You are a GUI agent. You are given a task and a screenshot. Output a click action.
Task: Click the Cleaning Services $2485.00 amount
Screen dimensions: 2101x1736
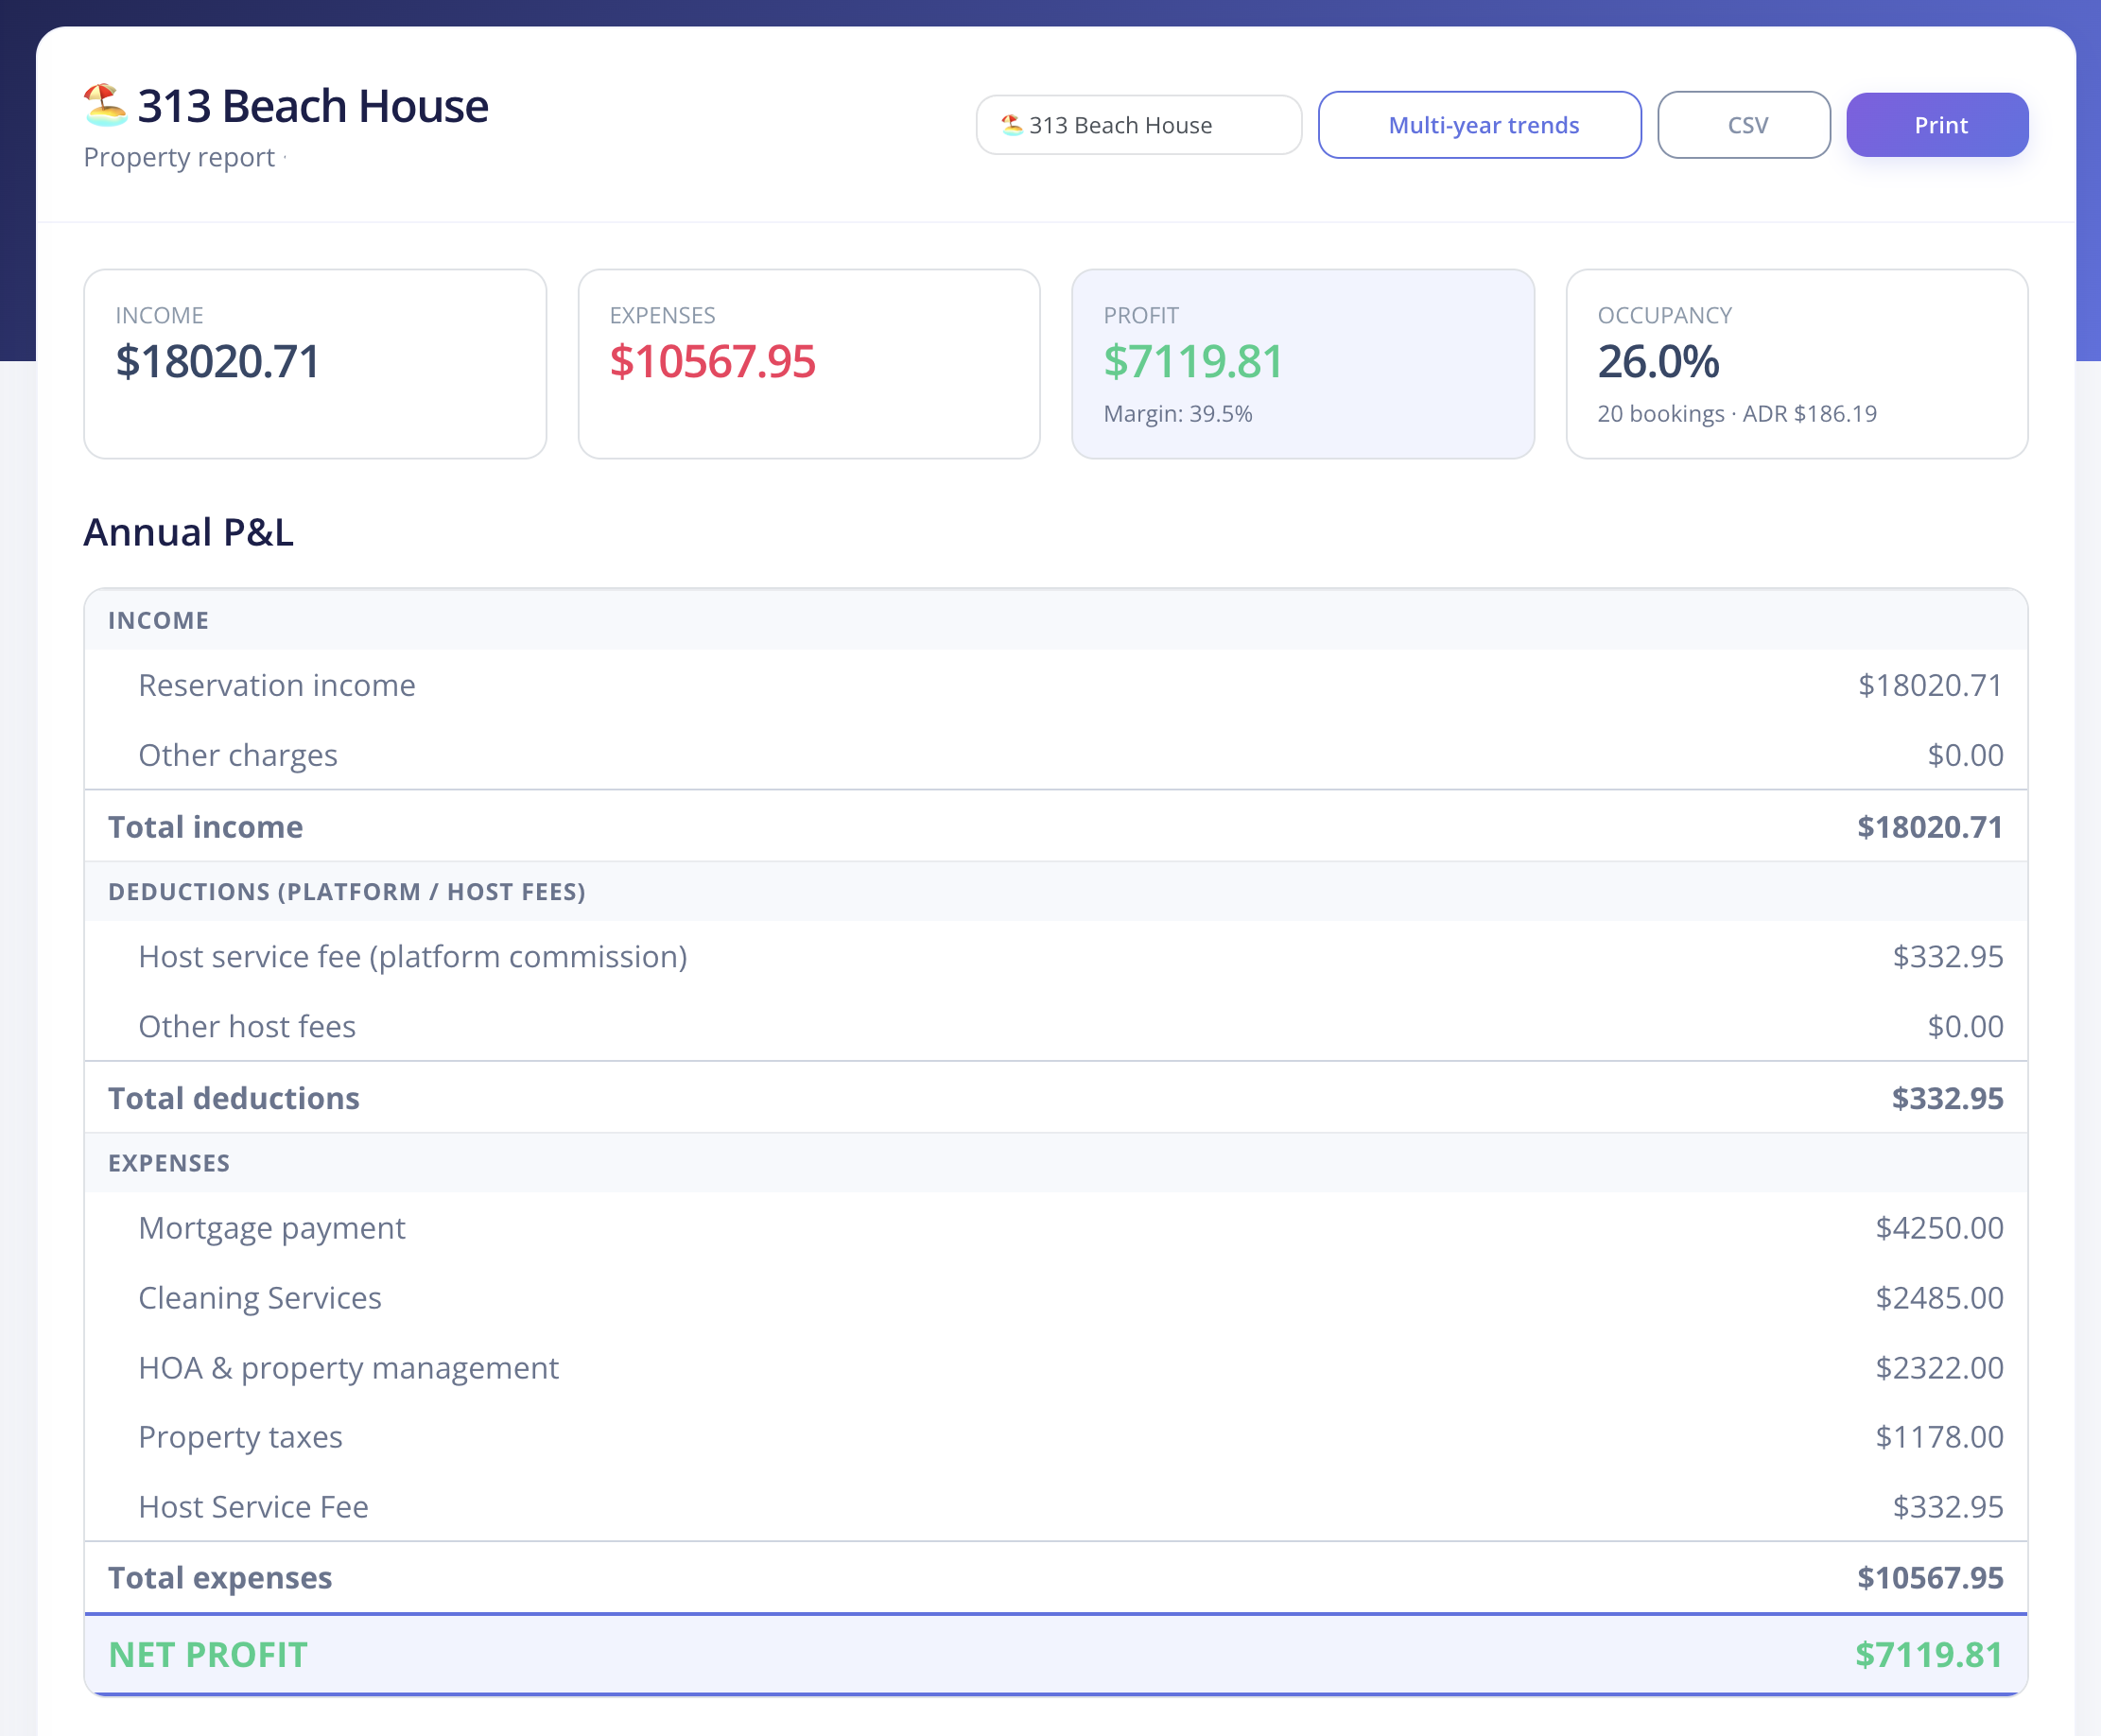(x=1939, y=1298)
